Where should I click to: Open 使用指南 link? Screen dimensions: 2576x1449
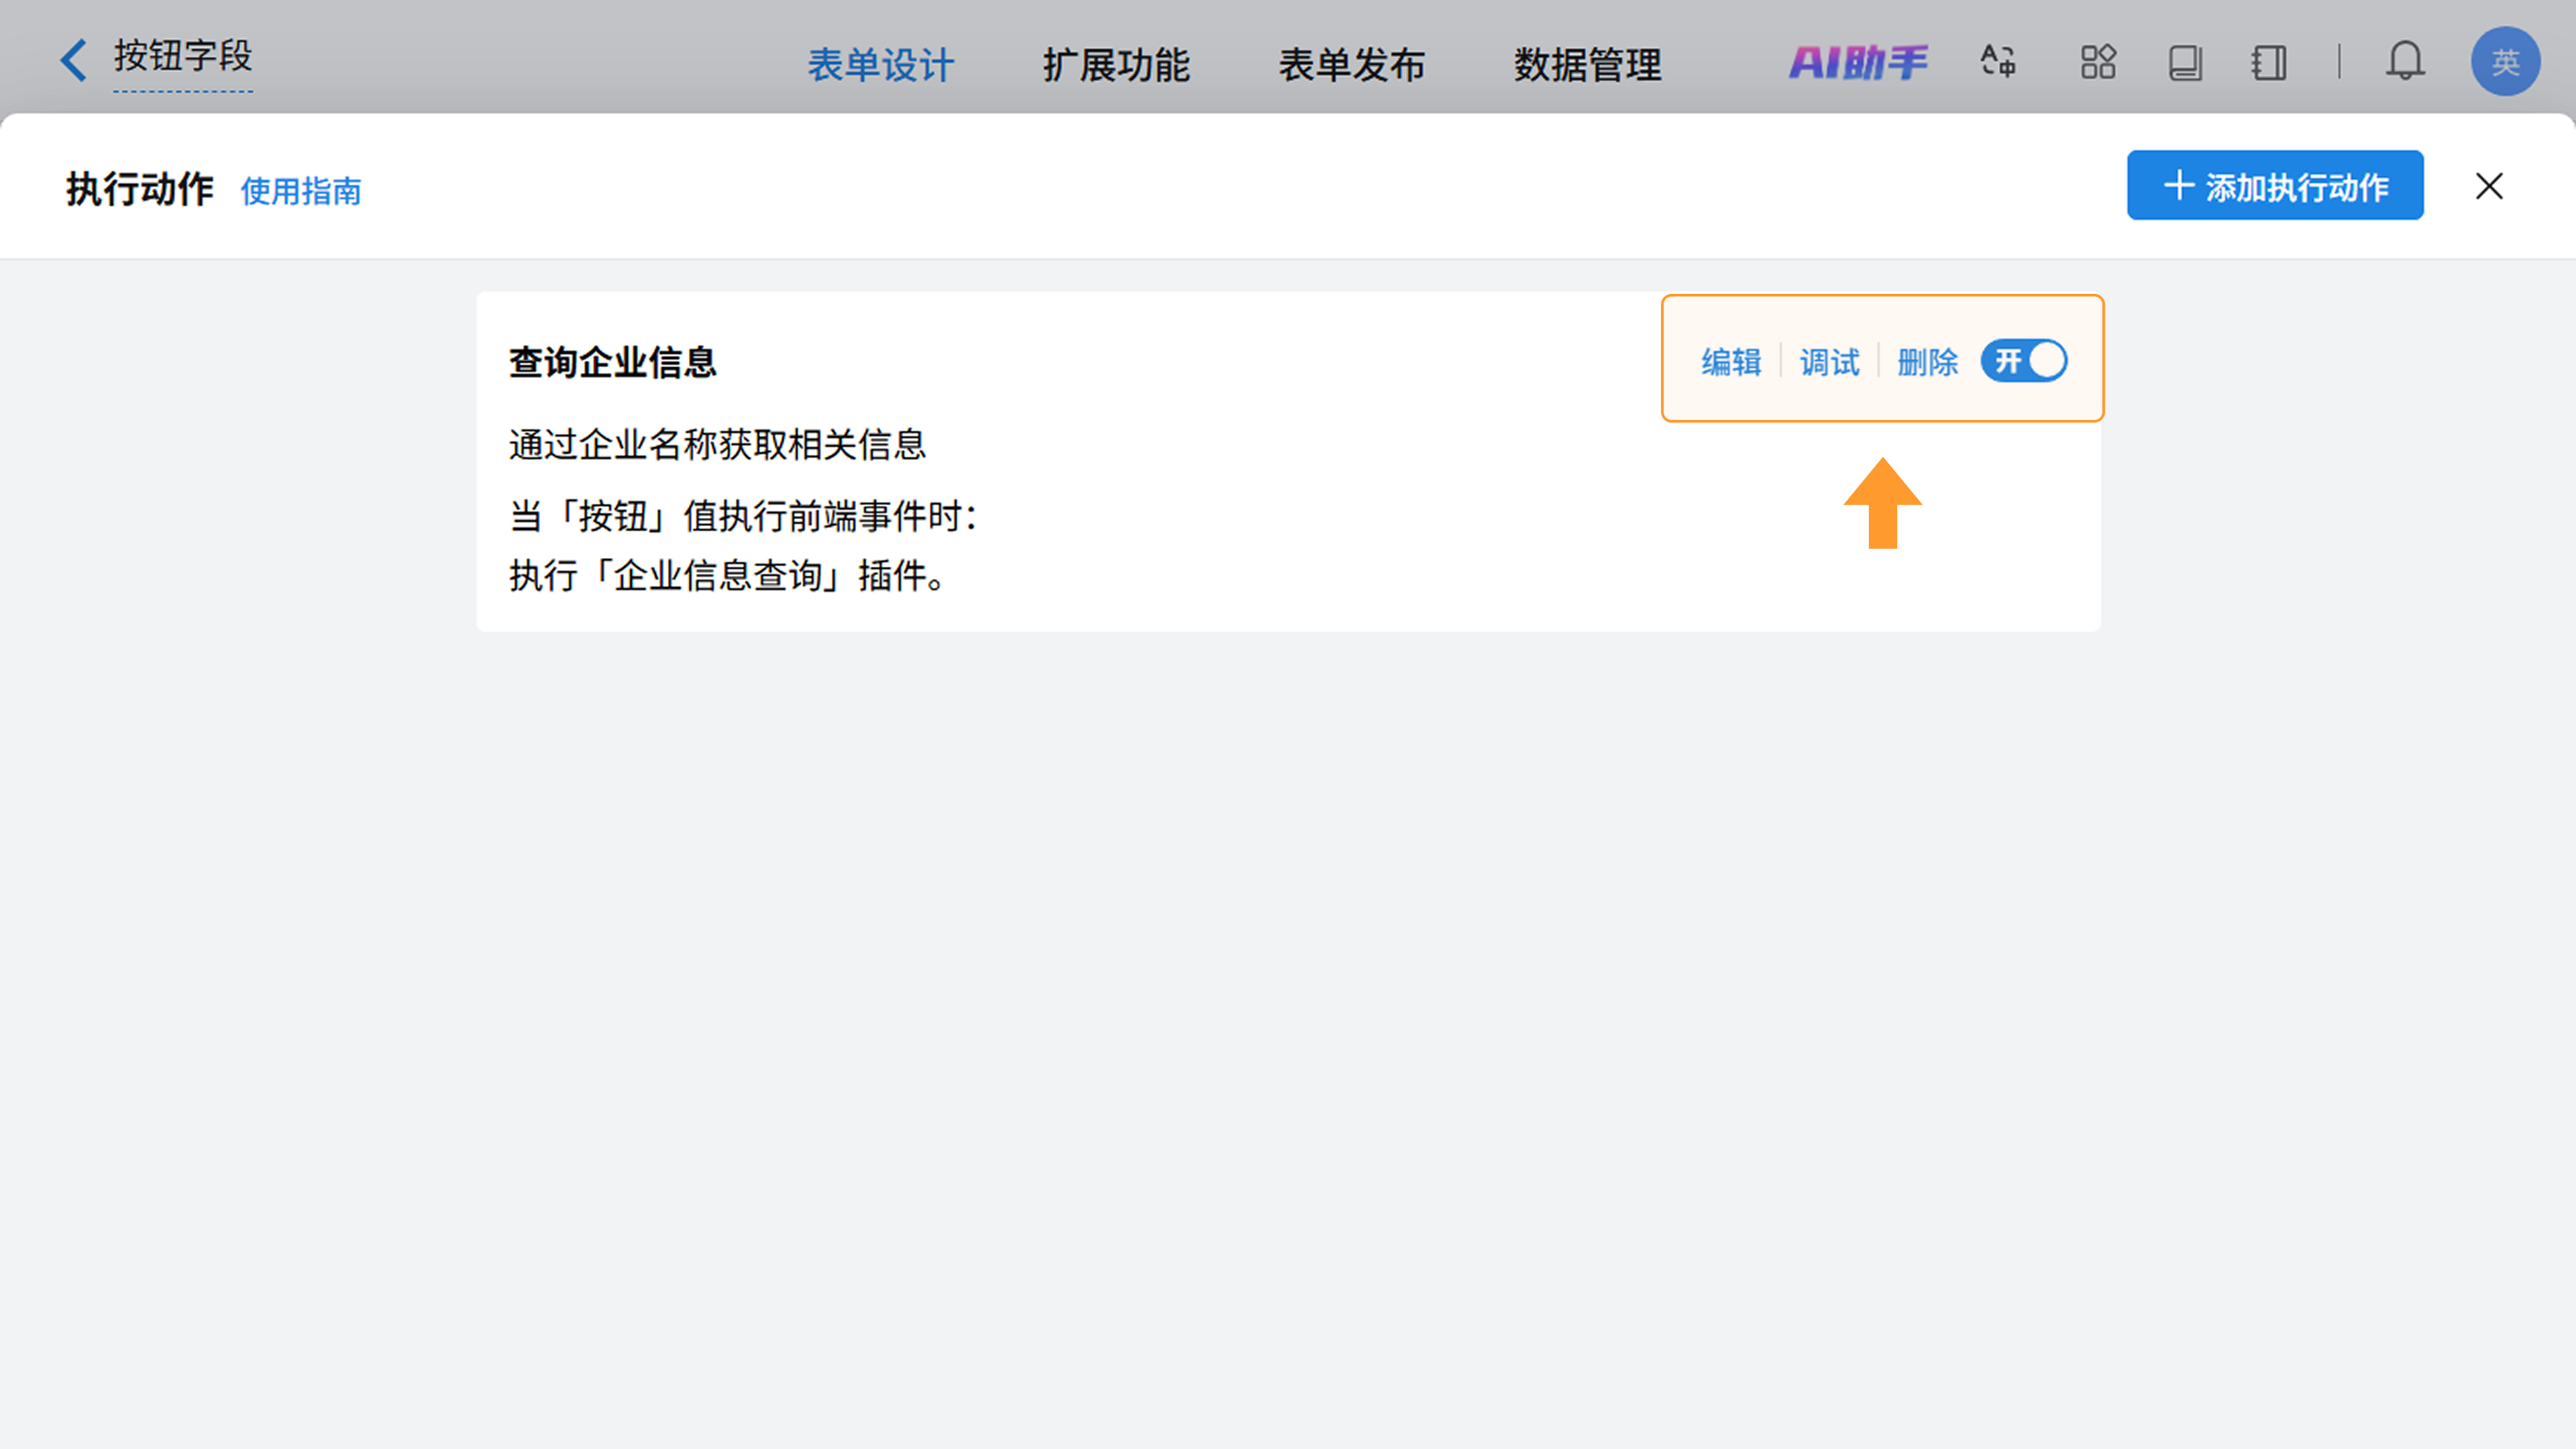click(301, 190)
